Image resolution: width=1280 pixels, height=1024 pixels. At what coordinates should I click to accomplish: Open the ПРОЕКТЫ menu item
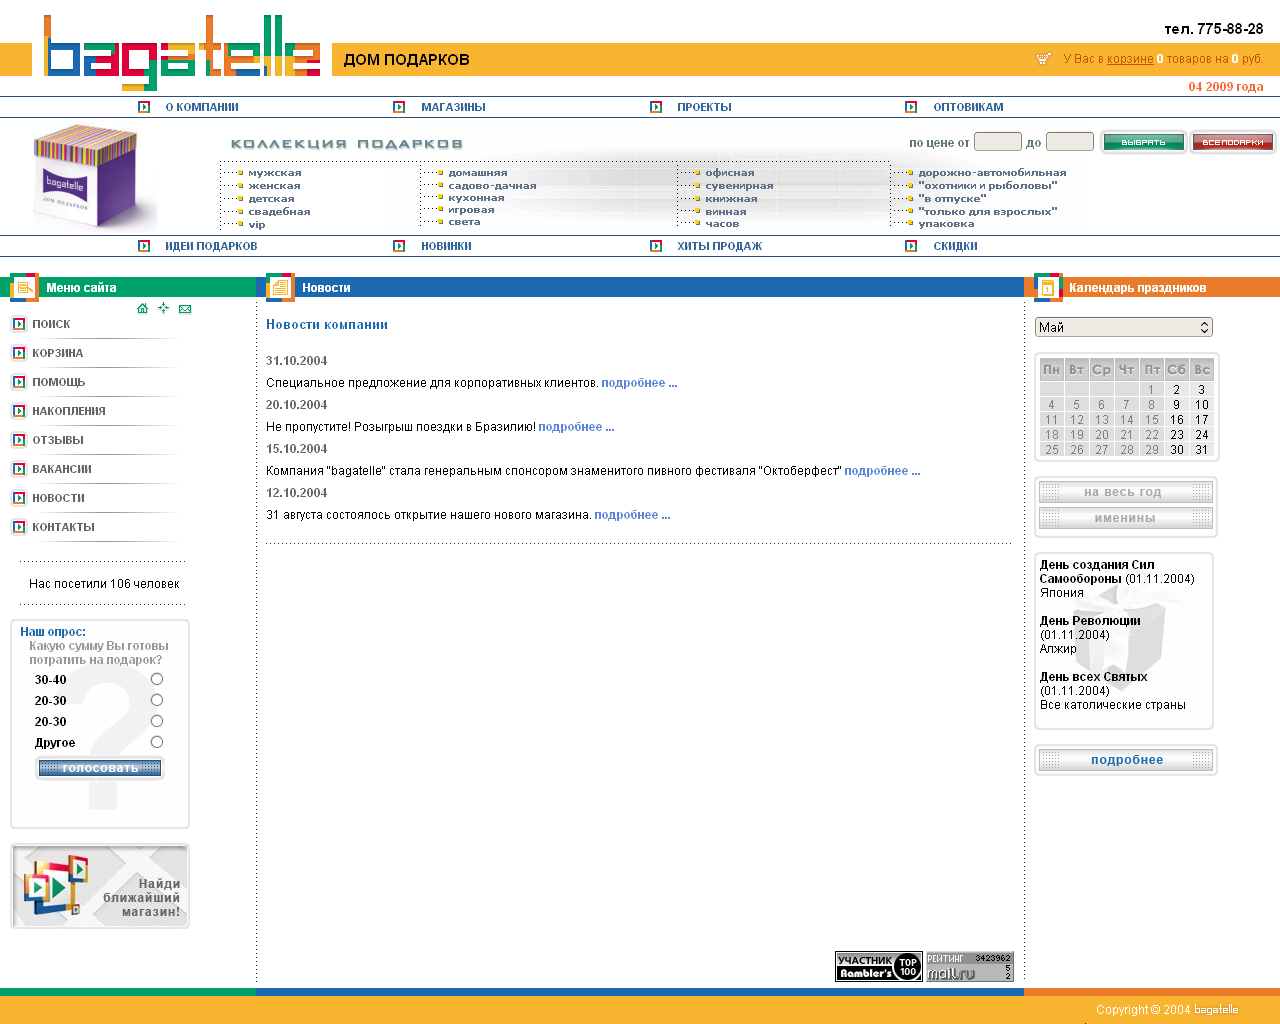(x=704, y=107)
